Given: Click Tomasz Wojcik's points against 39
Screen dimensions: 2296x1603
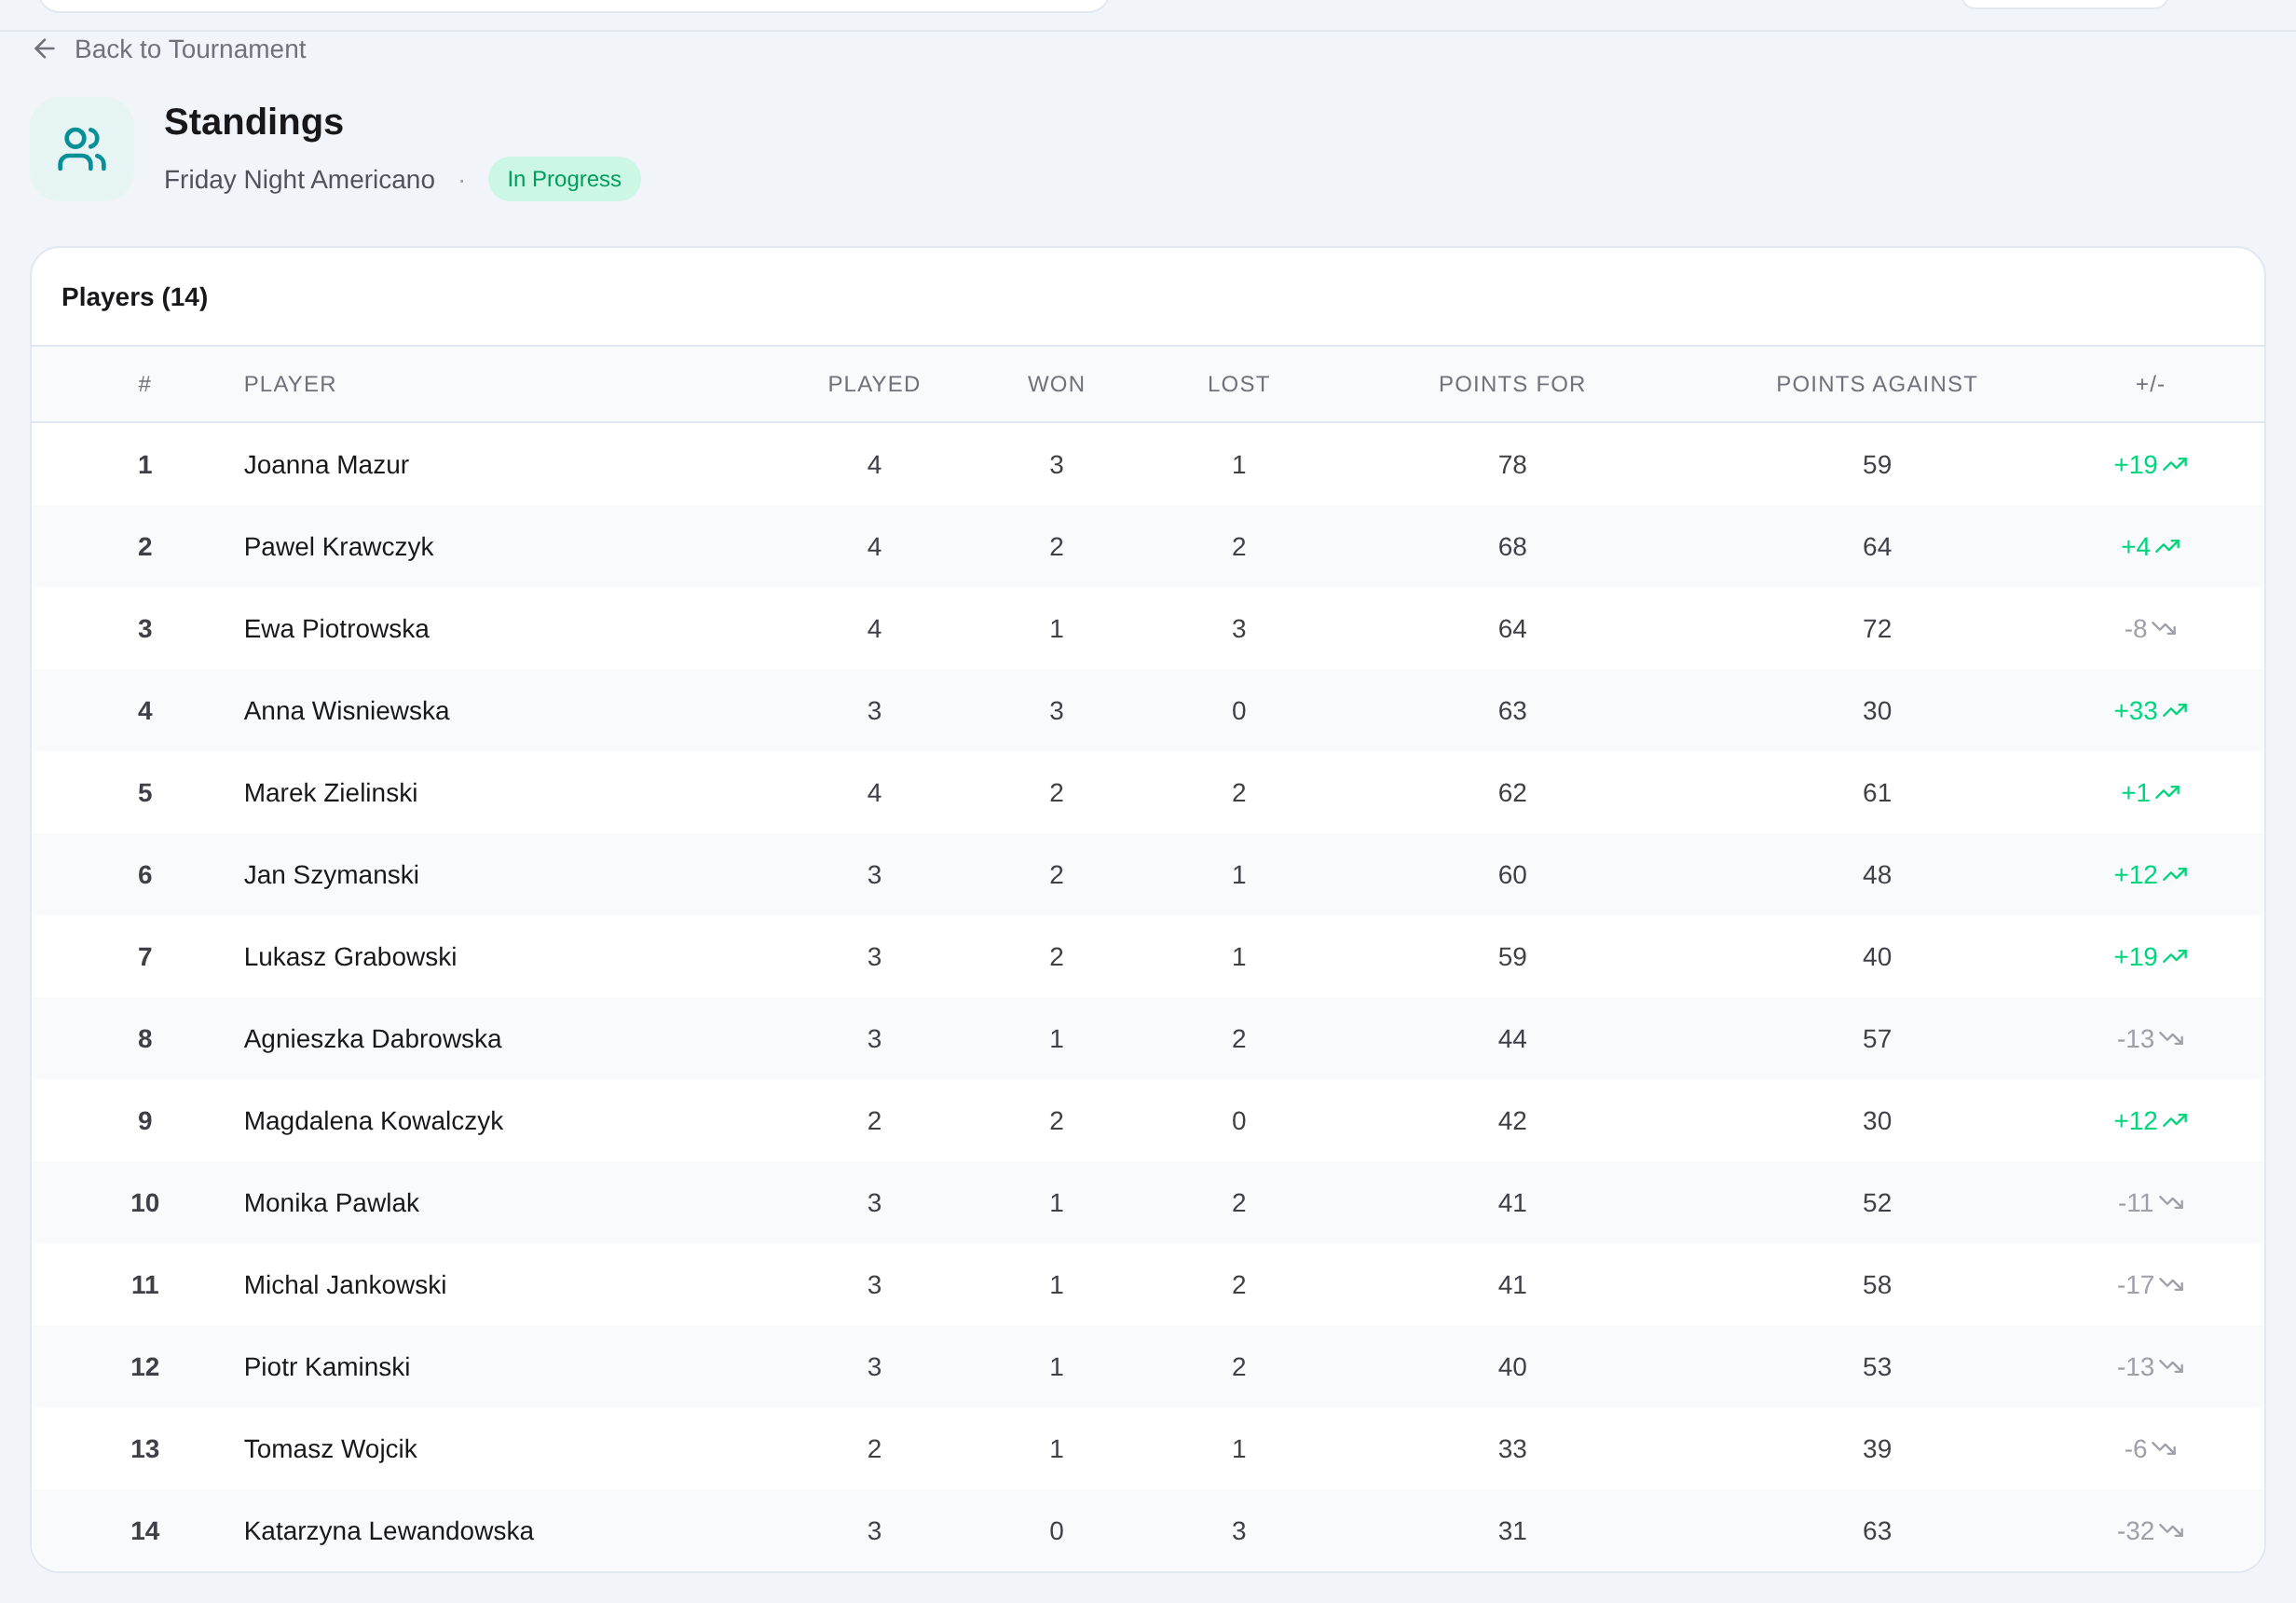Looking at the screenshot, I should click(x=1876, y=1449).
